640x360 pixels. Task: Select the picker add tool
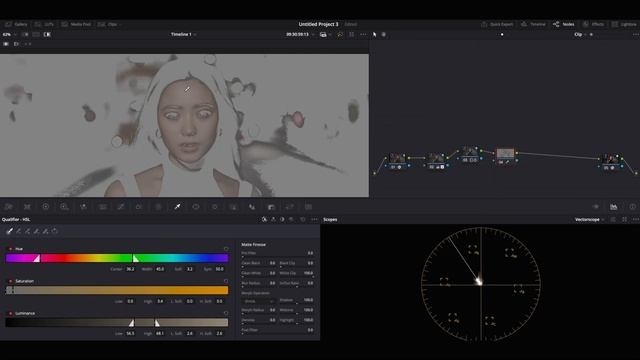coord(28,231)
